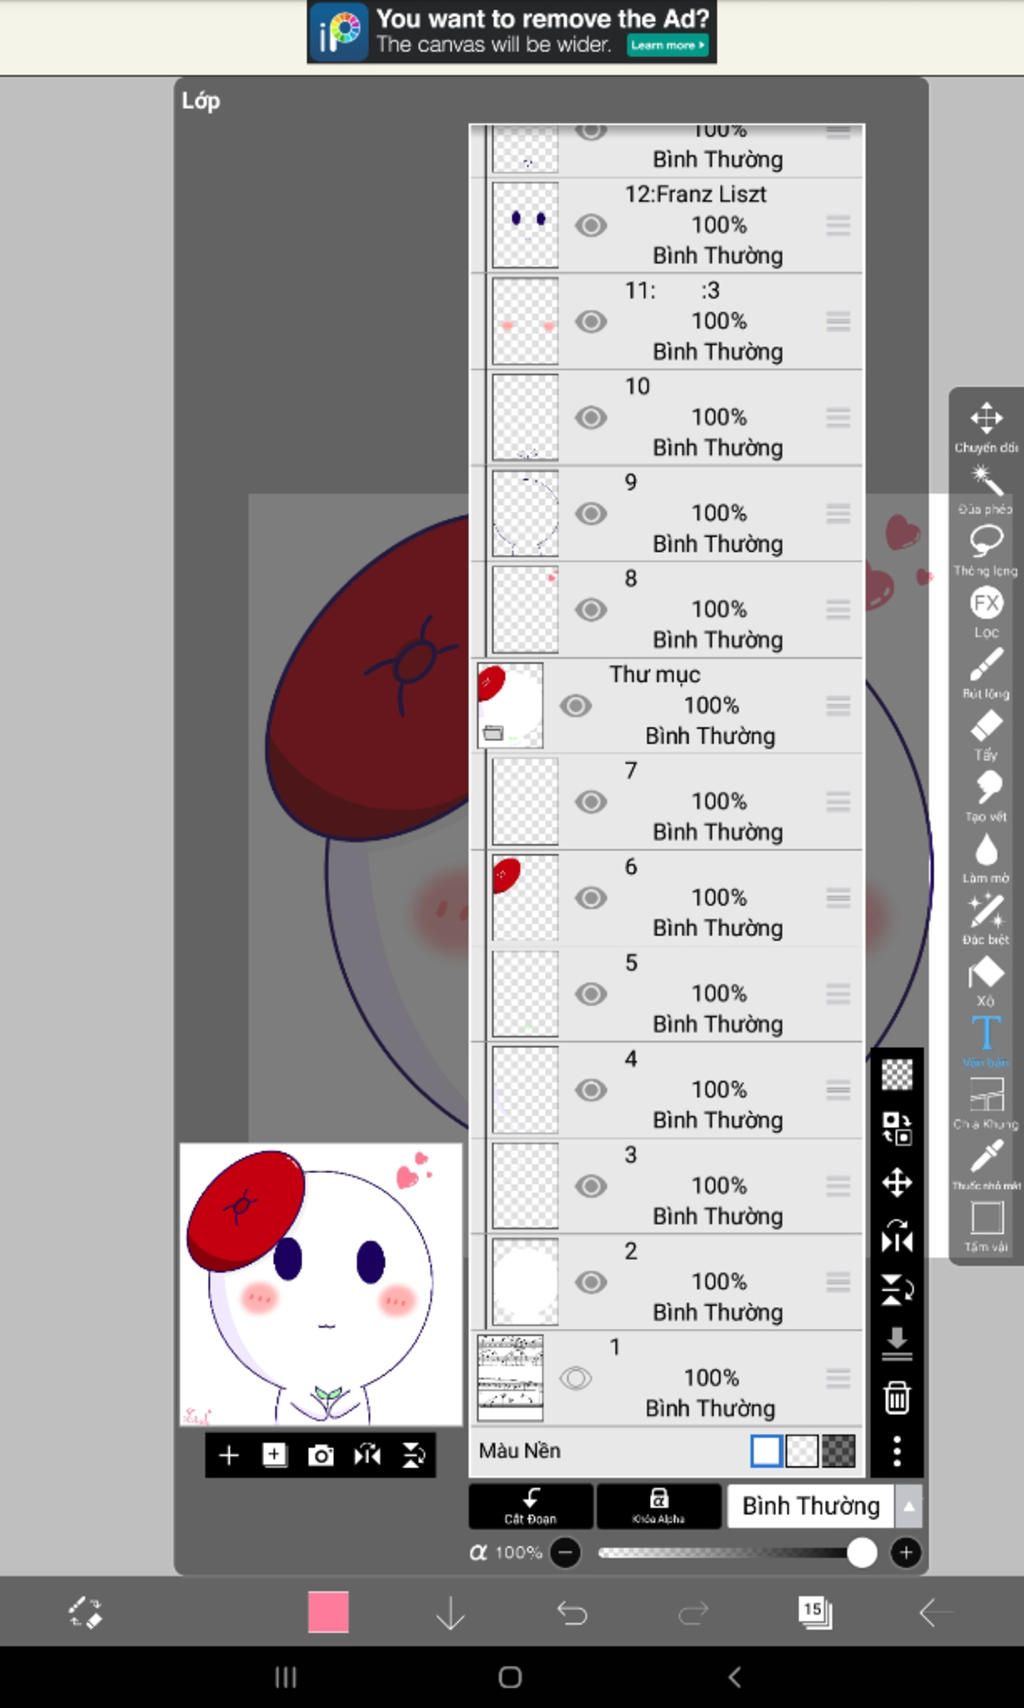The image size is (1024, 1708).
Task: Click Khóa Alpha lock button
Action: tap(658, 1506)
